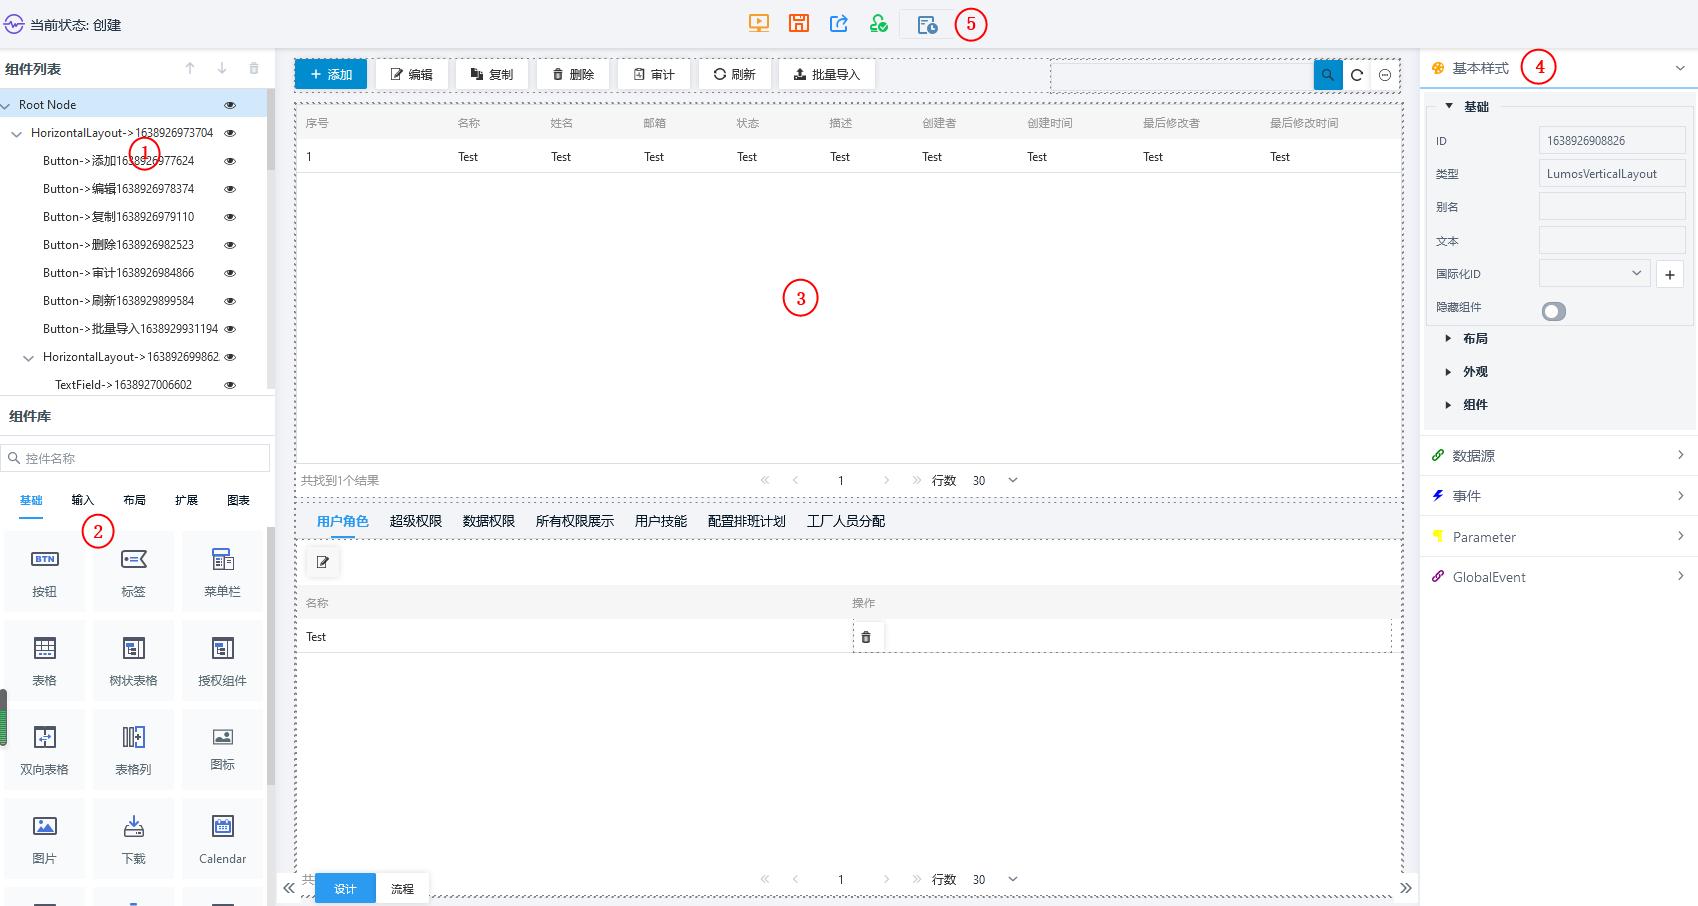
Task: Select the 授权组件 component
Action: 222,661
